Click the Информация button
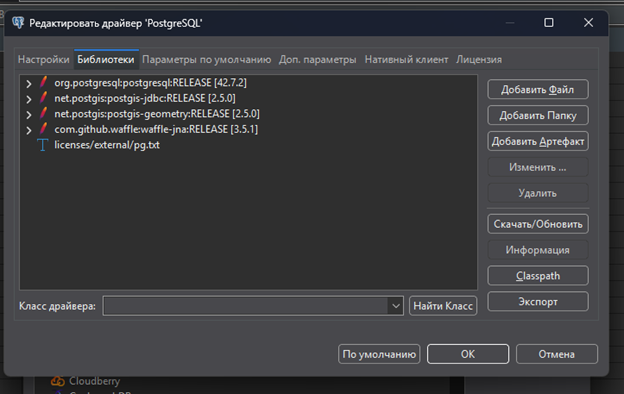 point(538,250)
